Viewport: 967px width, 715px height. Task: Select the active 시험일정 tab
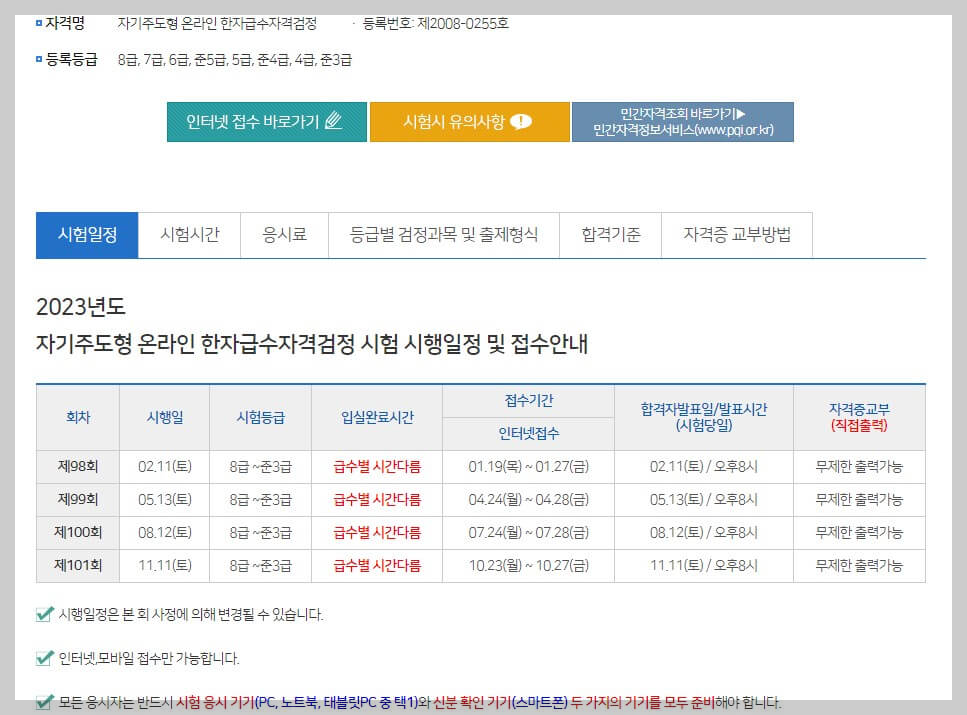pyautogui.click(x=86, y=234)
